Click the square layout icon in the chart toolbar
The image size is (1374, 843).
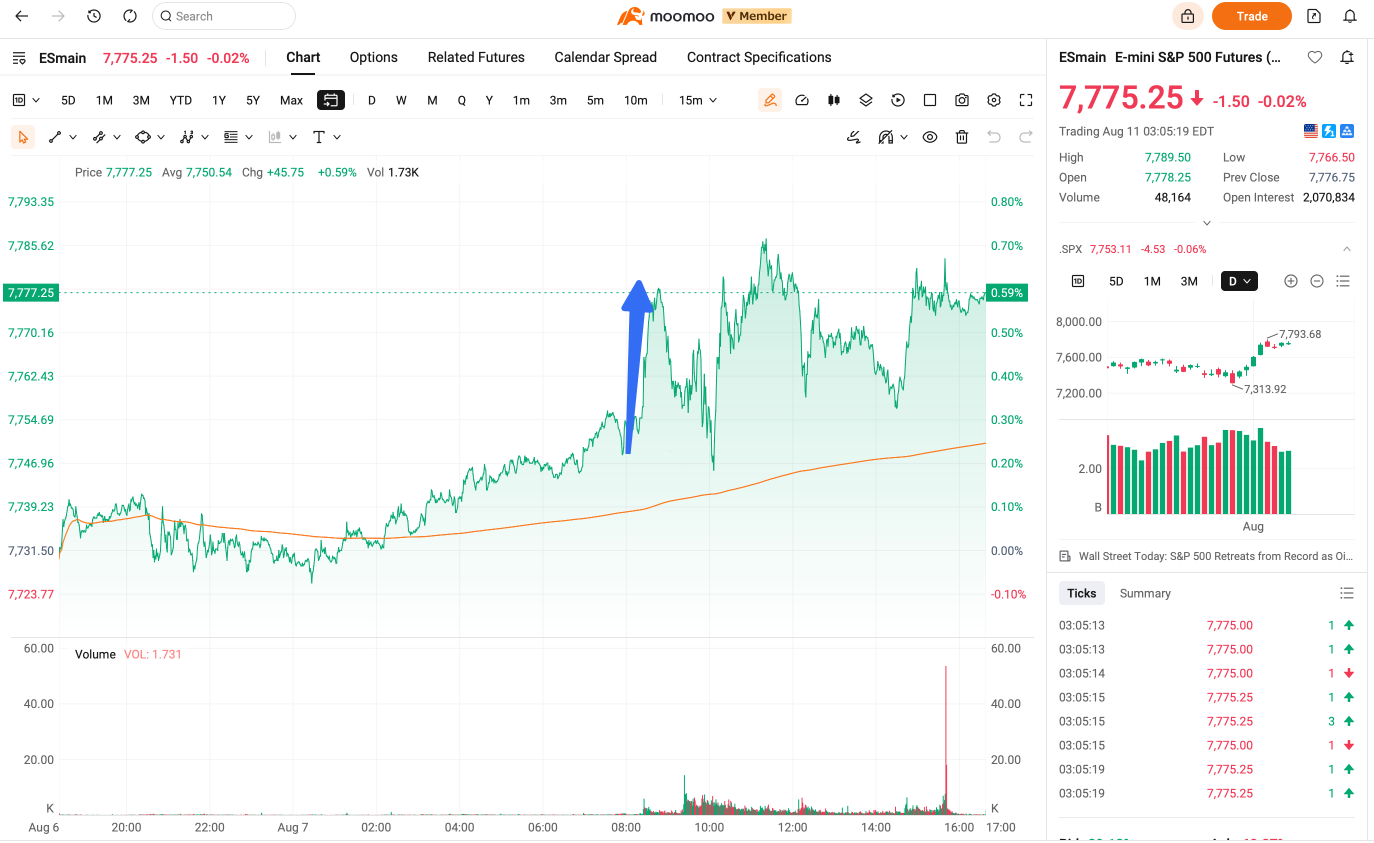(930, 100)
